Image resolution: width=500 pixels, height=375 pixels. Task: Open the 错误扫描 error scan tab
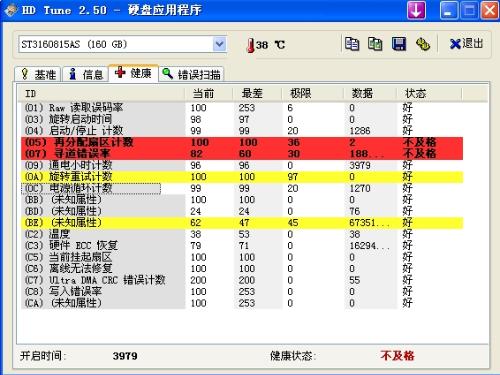click(x=192, y=74)
